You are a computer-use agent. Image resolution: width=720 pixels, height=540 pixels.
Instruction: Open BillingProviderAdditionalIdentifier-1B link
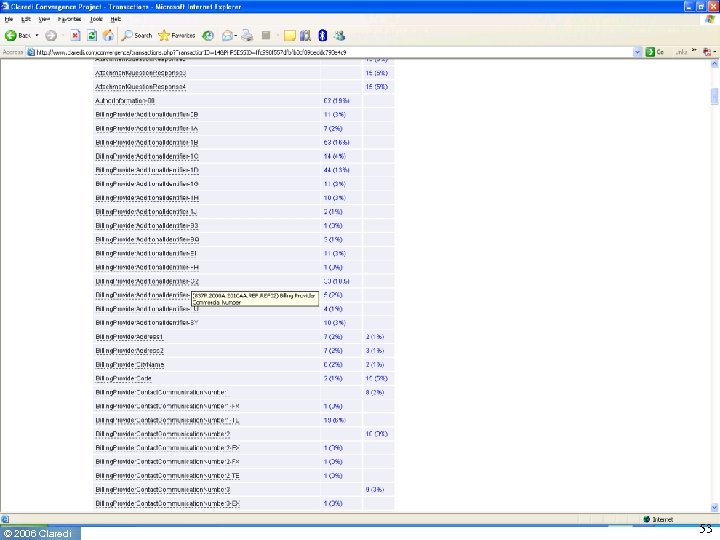(146, 142)
